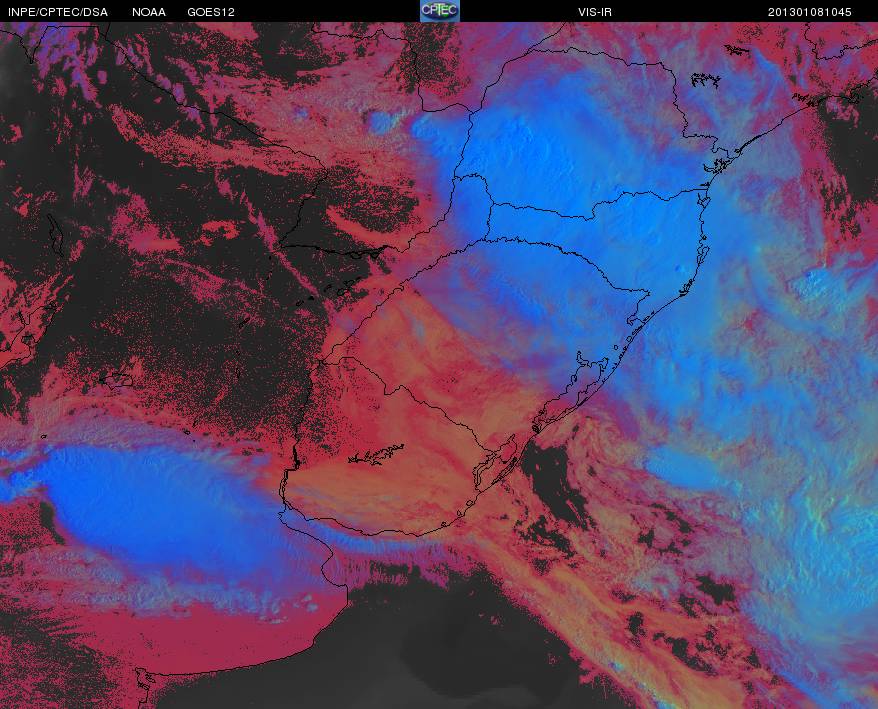Click the VIS-IR channel label

[595, 12]
